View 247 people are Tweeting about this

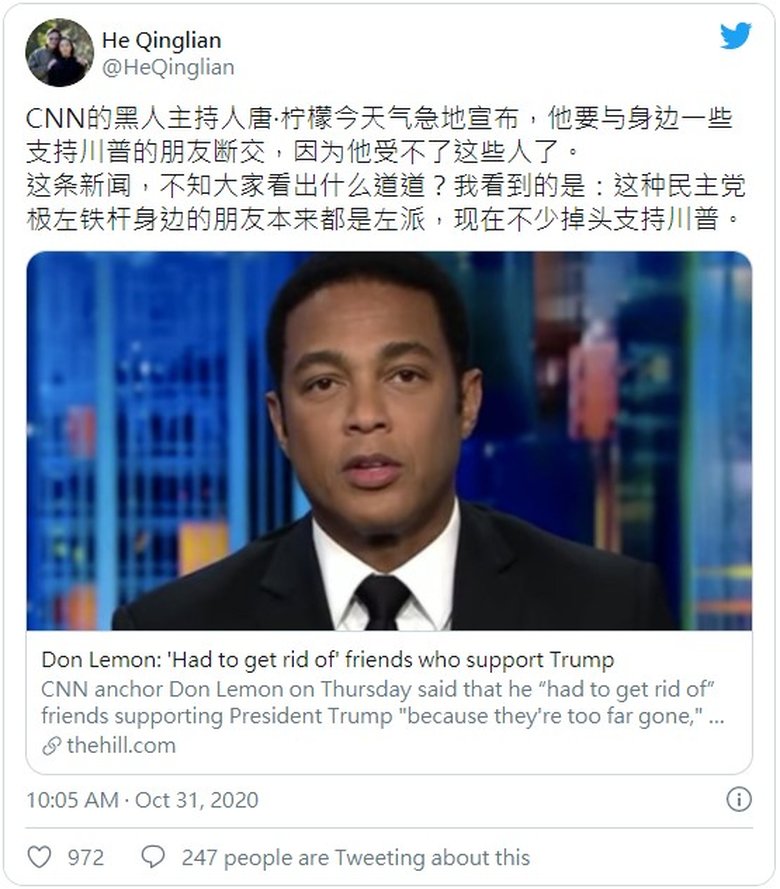click(x=355, y=857)
